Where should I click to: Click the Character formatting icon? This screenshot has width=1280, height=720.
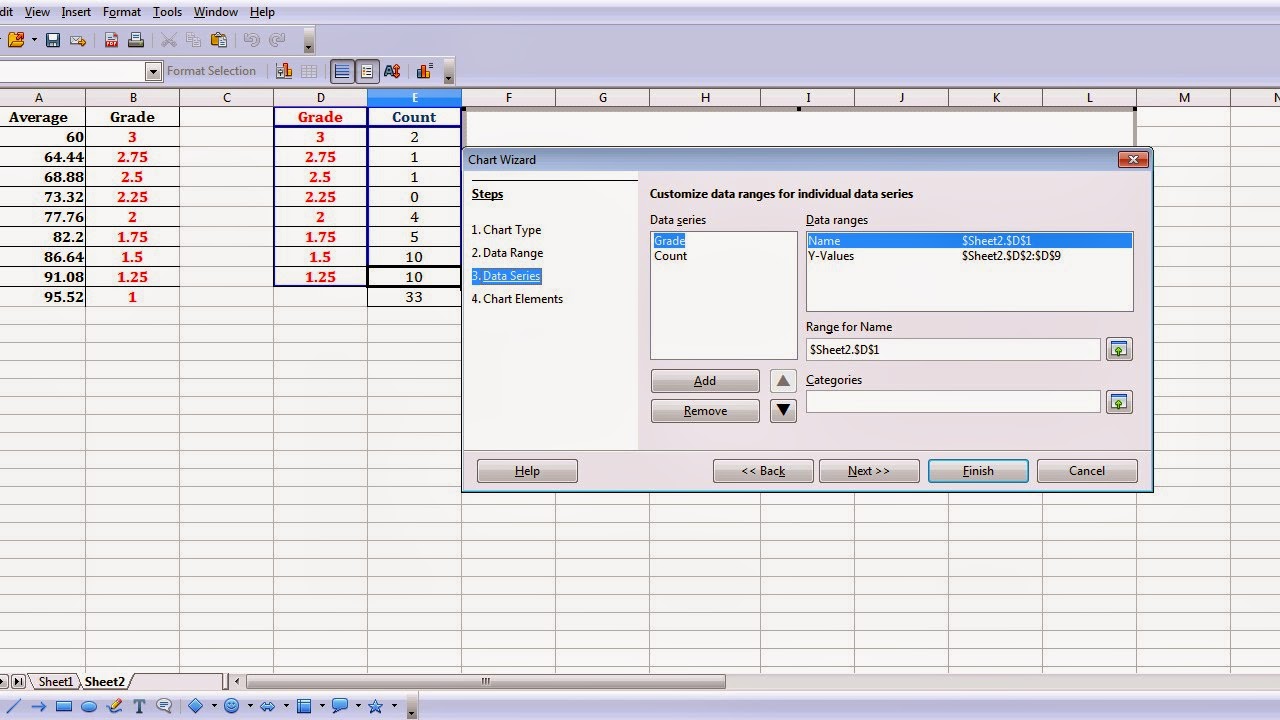(394, 71)
